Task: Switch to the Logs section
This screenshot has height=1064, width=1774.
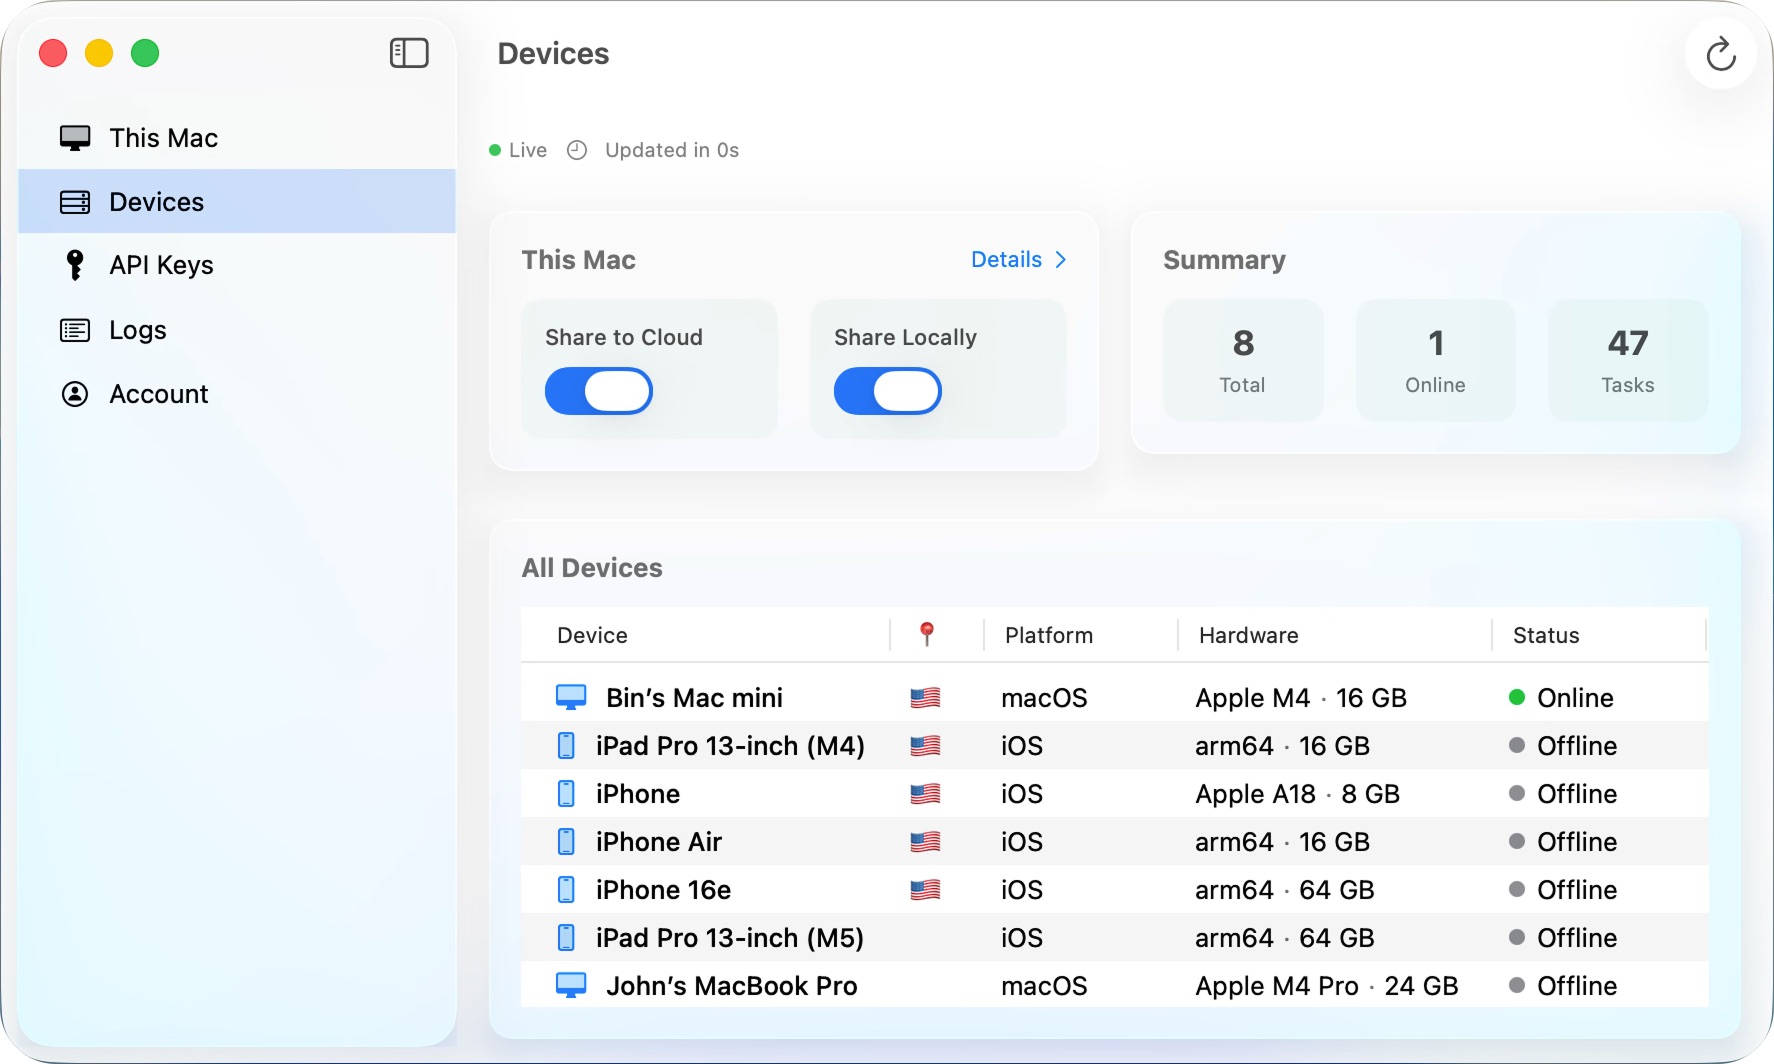Action: point(137,329)
